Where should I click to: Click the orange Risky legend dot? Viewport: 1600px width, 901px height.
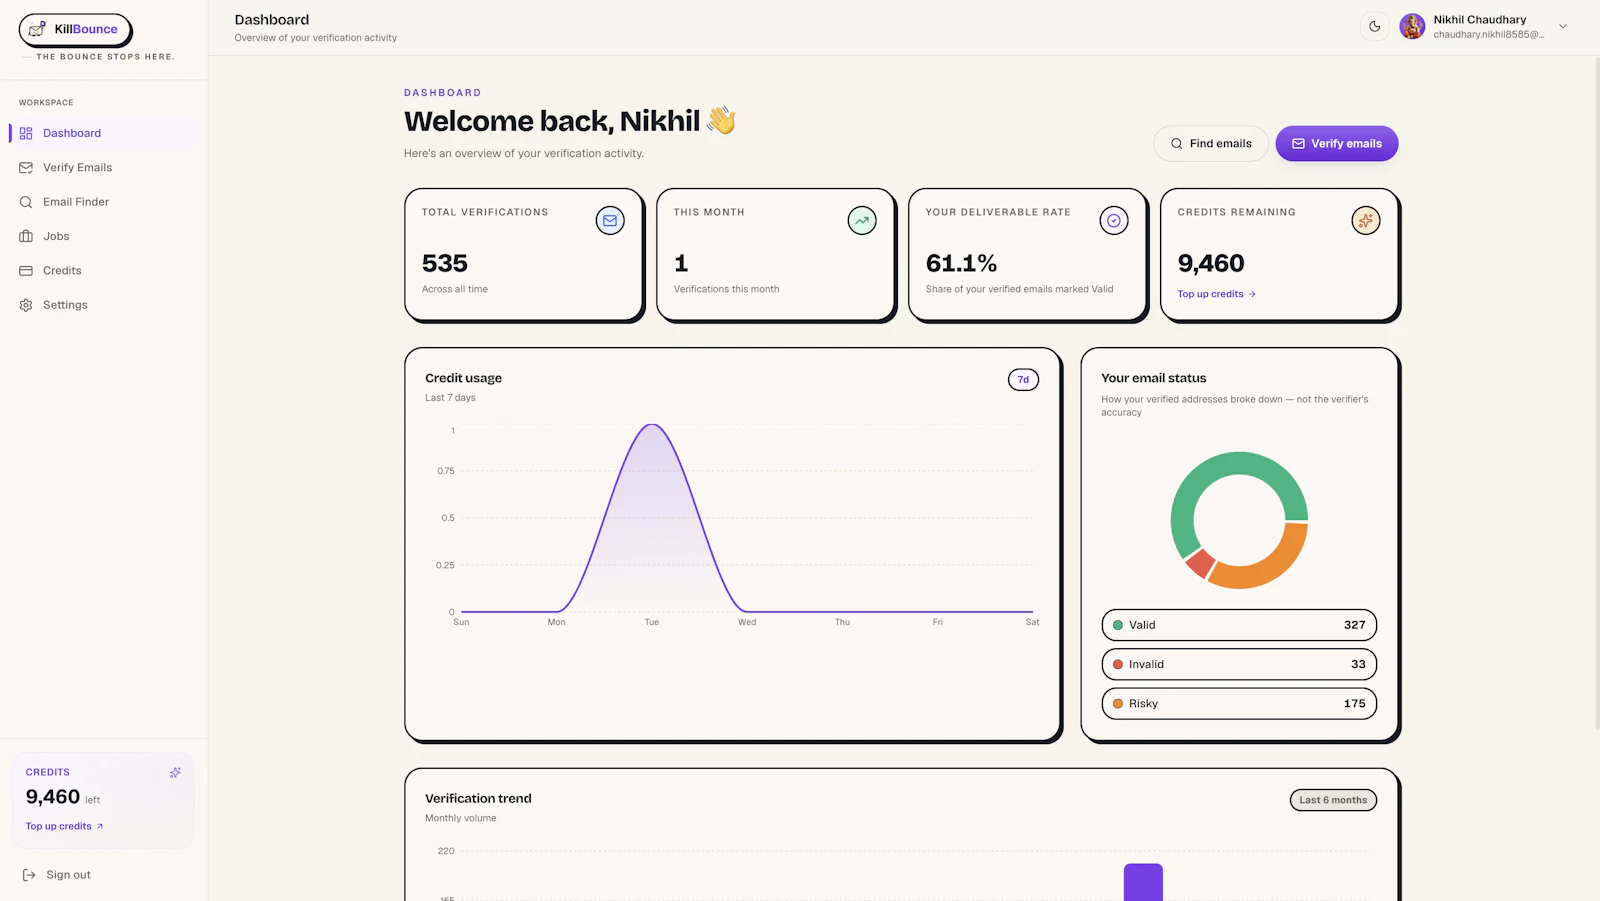coord(1118,704)
